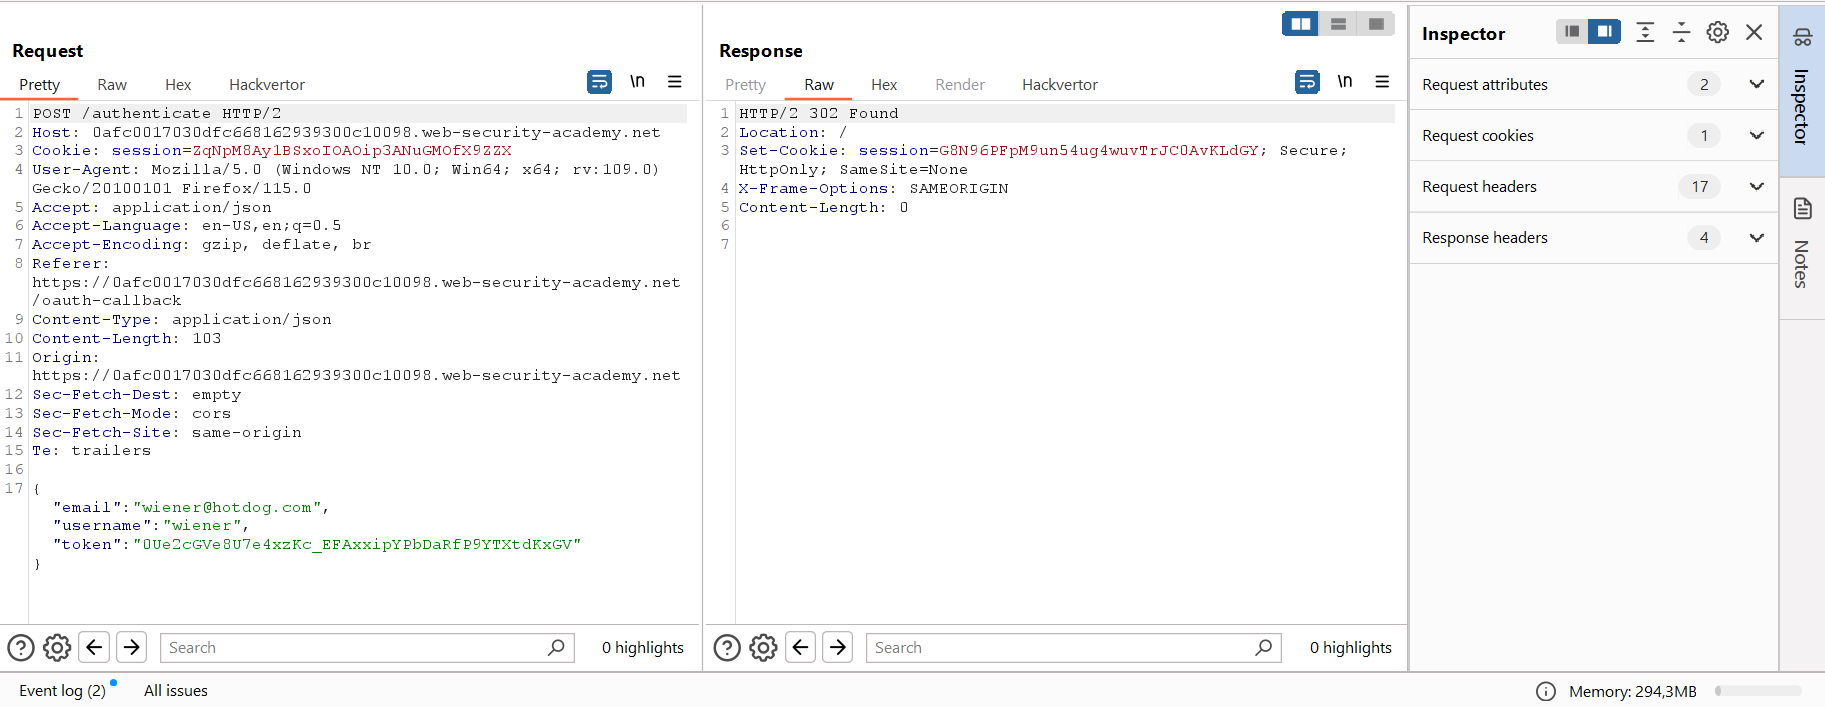Open help for Response search bar

727,648
